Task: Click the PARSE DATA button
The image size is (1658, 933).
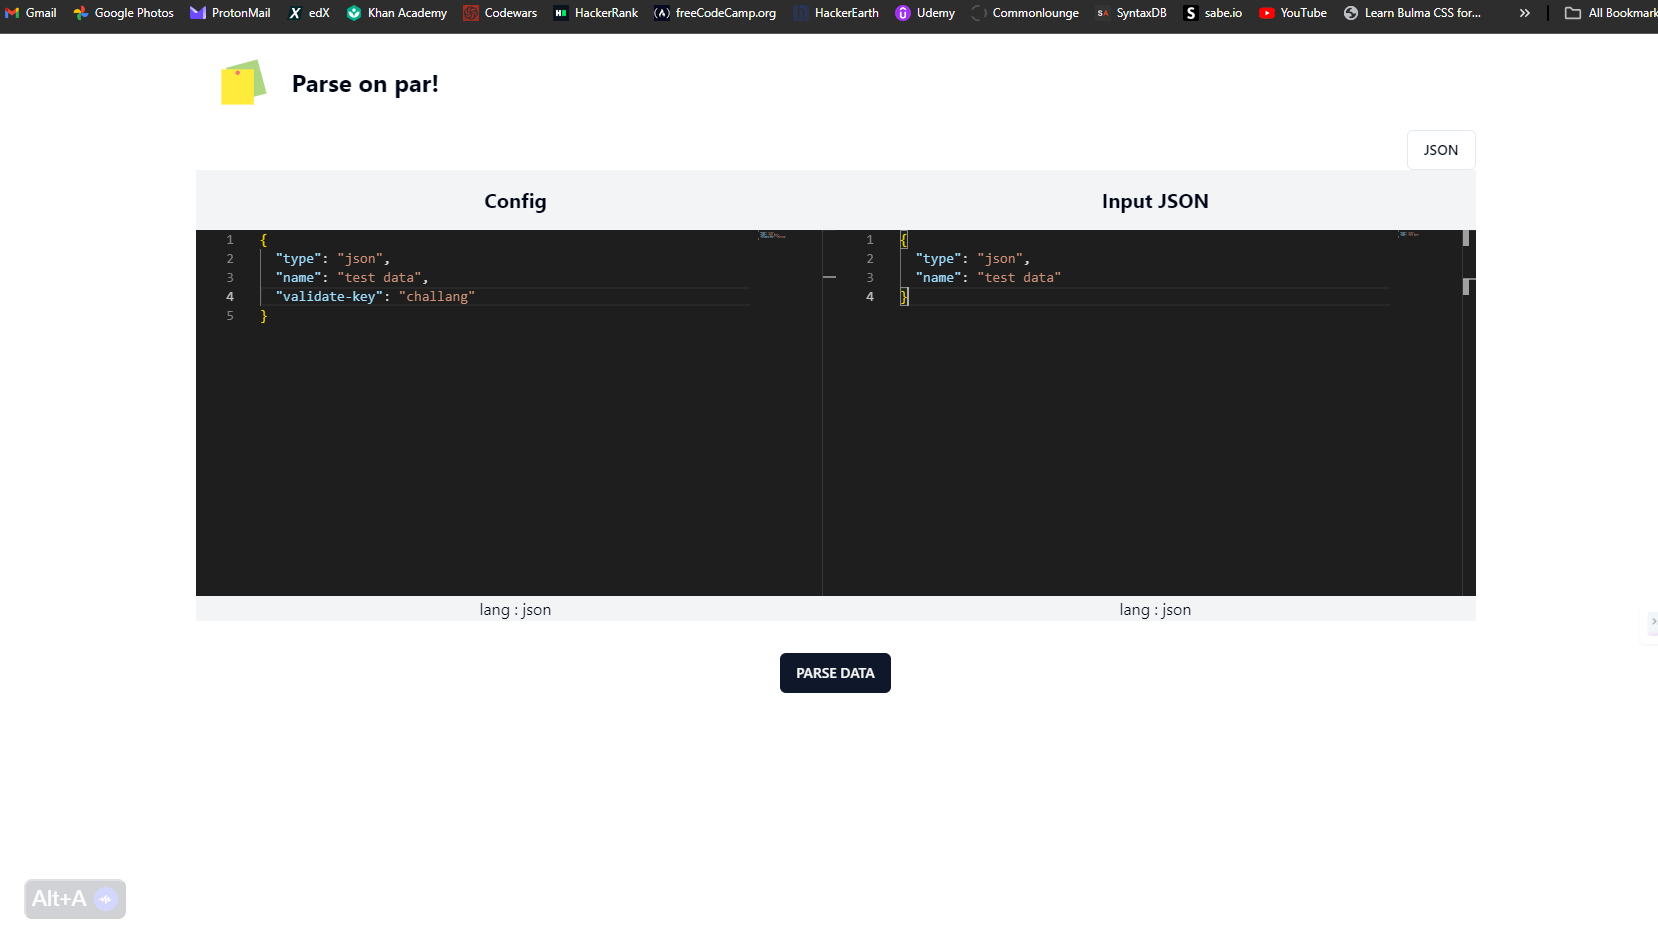Action: pyautogui.click(x=835, y=673)
